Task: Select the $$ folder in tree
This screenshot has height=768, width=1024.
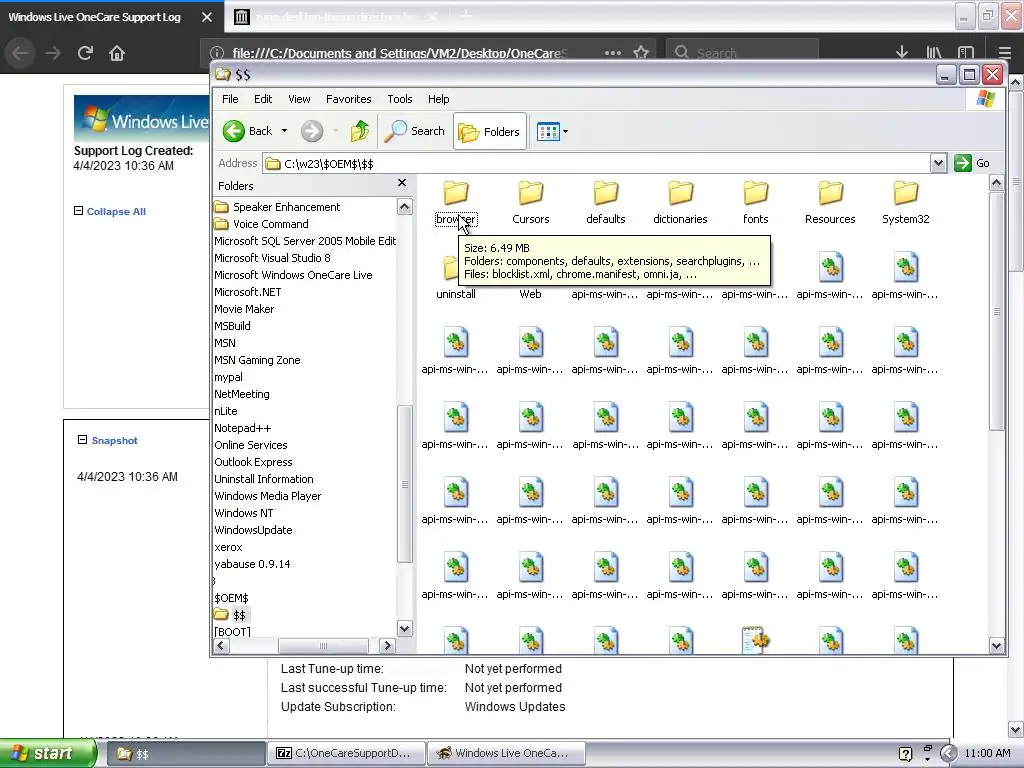Action: 239,615
